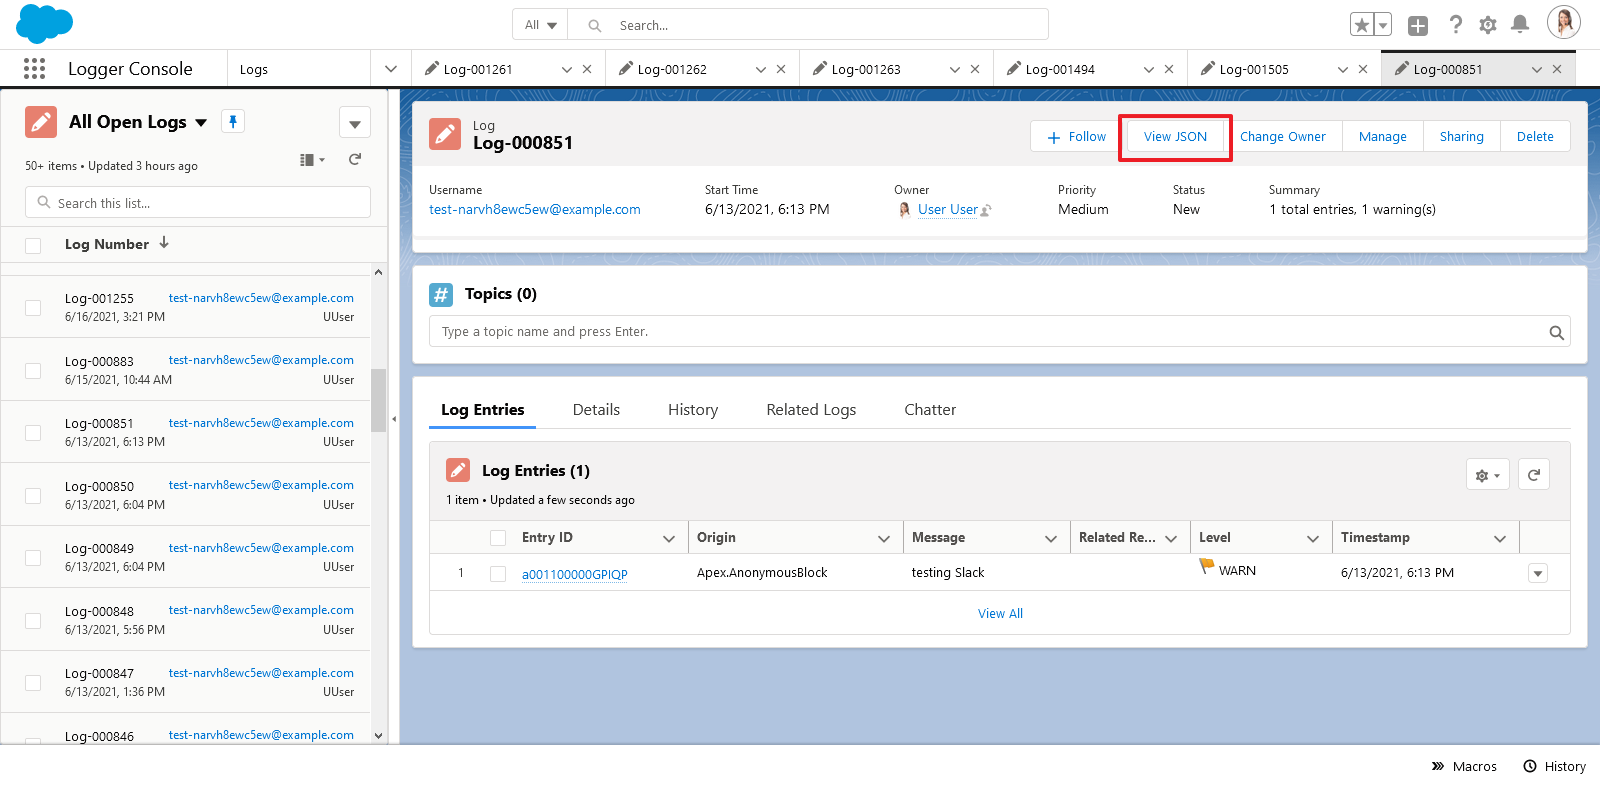Screen dimensions: 1600x785
Task: Open the User User owner link
Action: click(948, 210)
